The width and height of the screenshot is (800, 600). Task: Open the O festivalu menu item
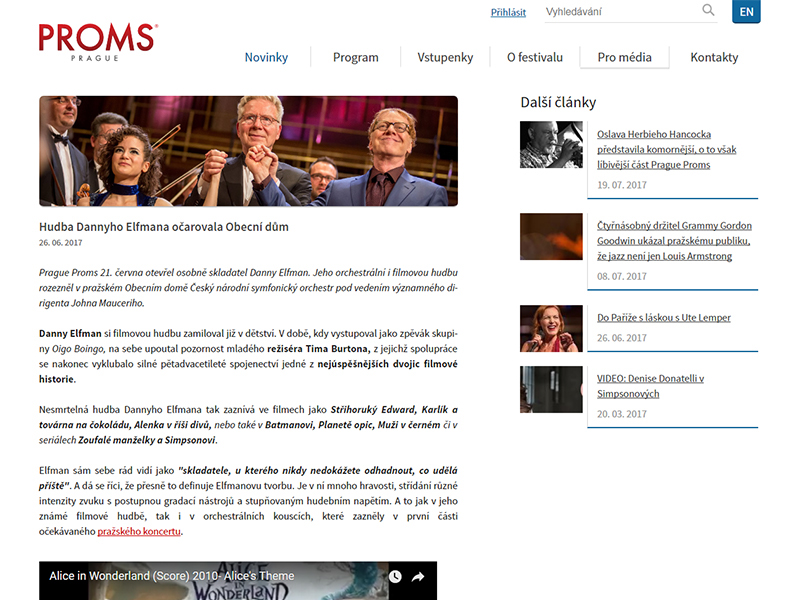[x=535, y=57]
